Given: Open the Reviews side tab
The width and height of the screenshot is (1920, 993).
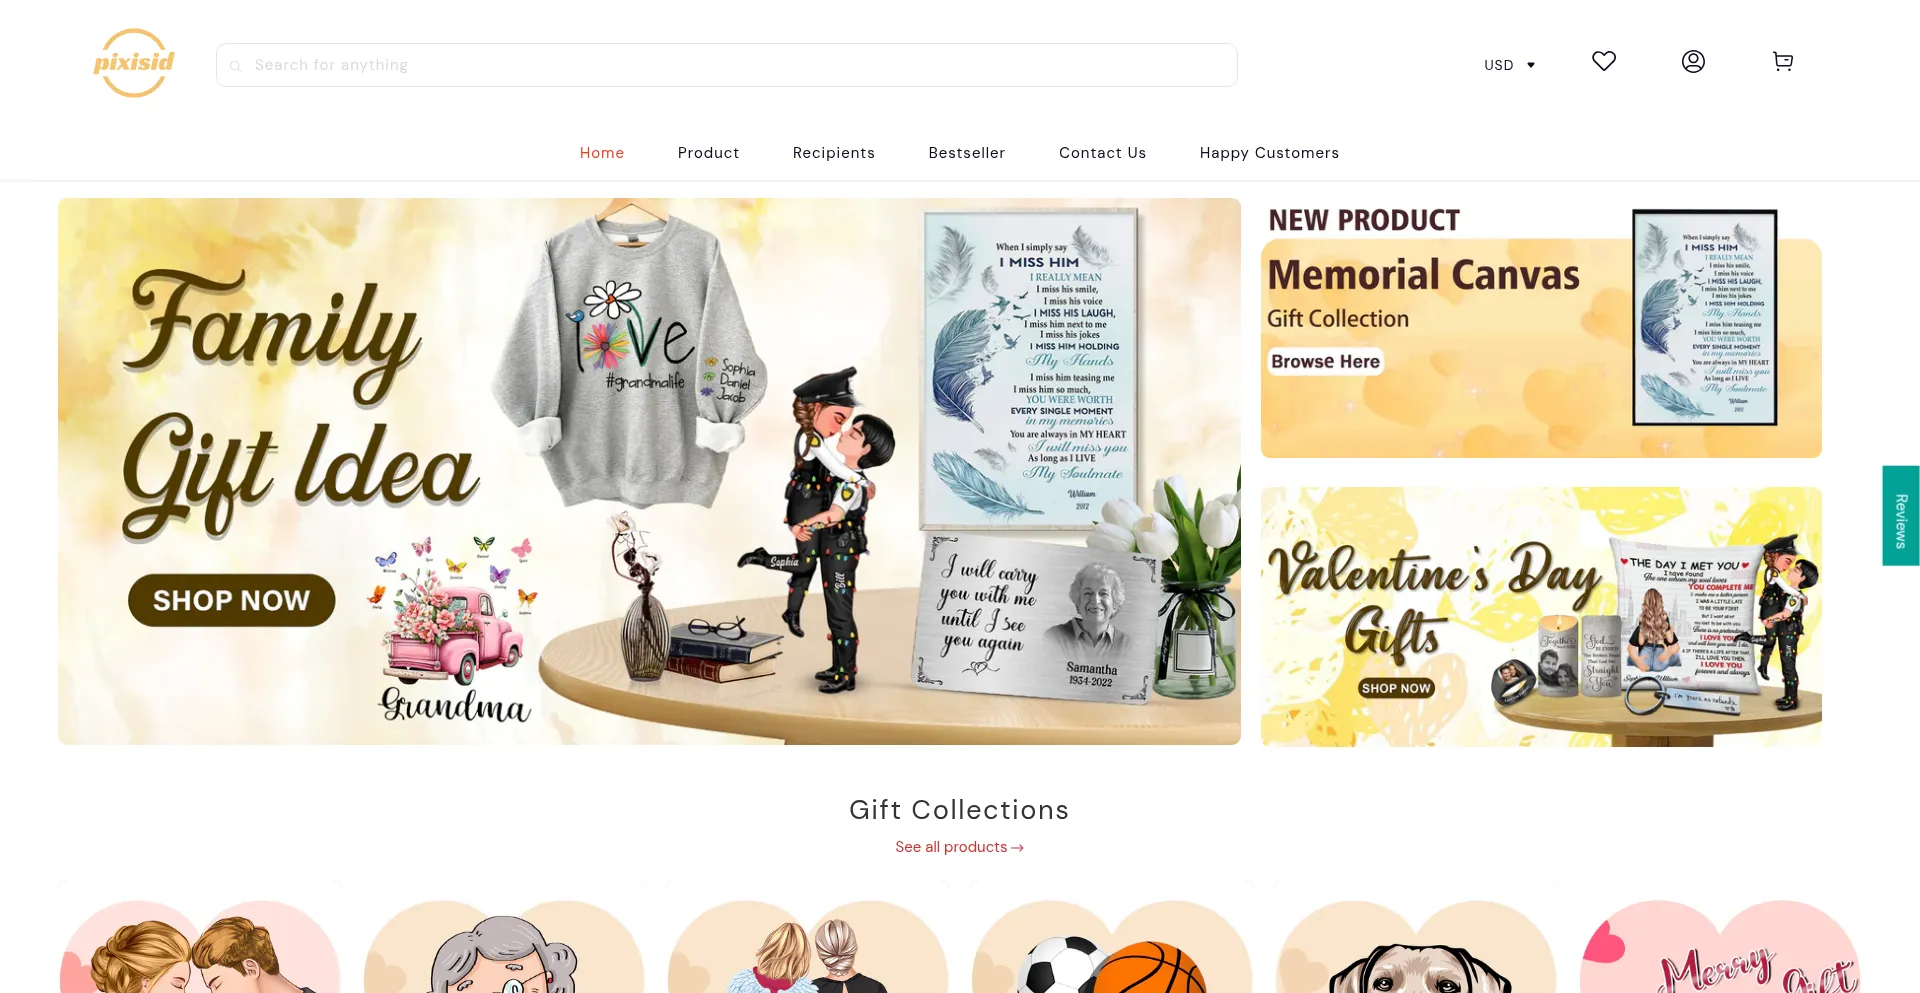Looking at the screenshot, I should pos(1901,516).
